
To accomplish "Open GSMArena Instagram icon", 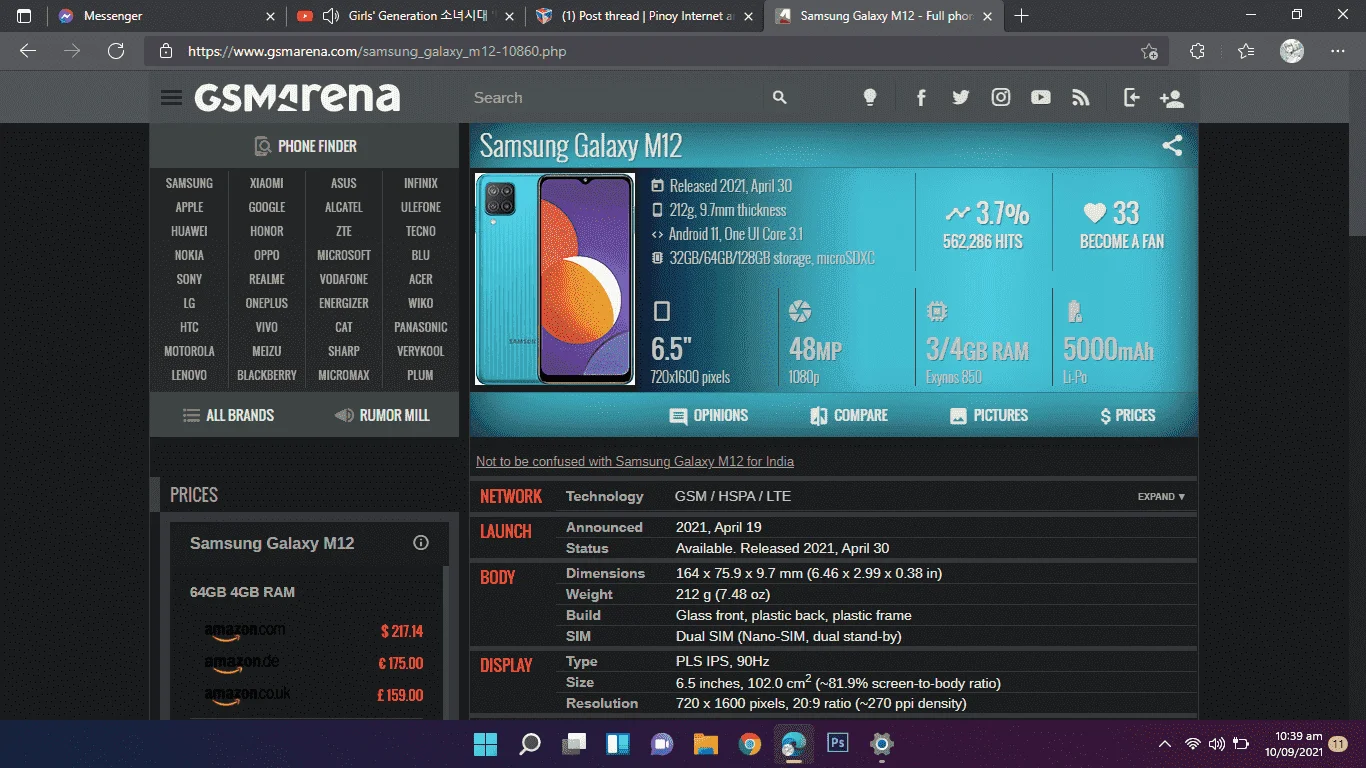I will click(1001, 98).
